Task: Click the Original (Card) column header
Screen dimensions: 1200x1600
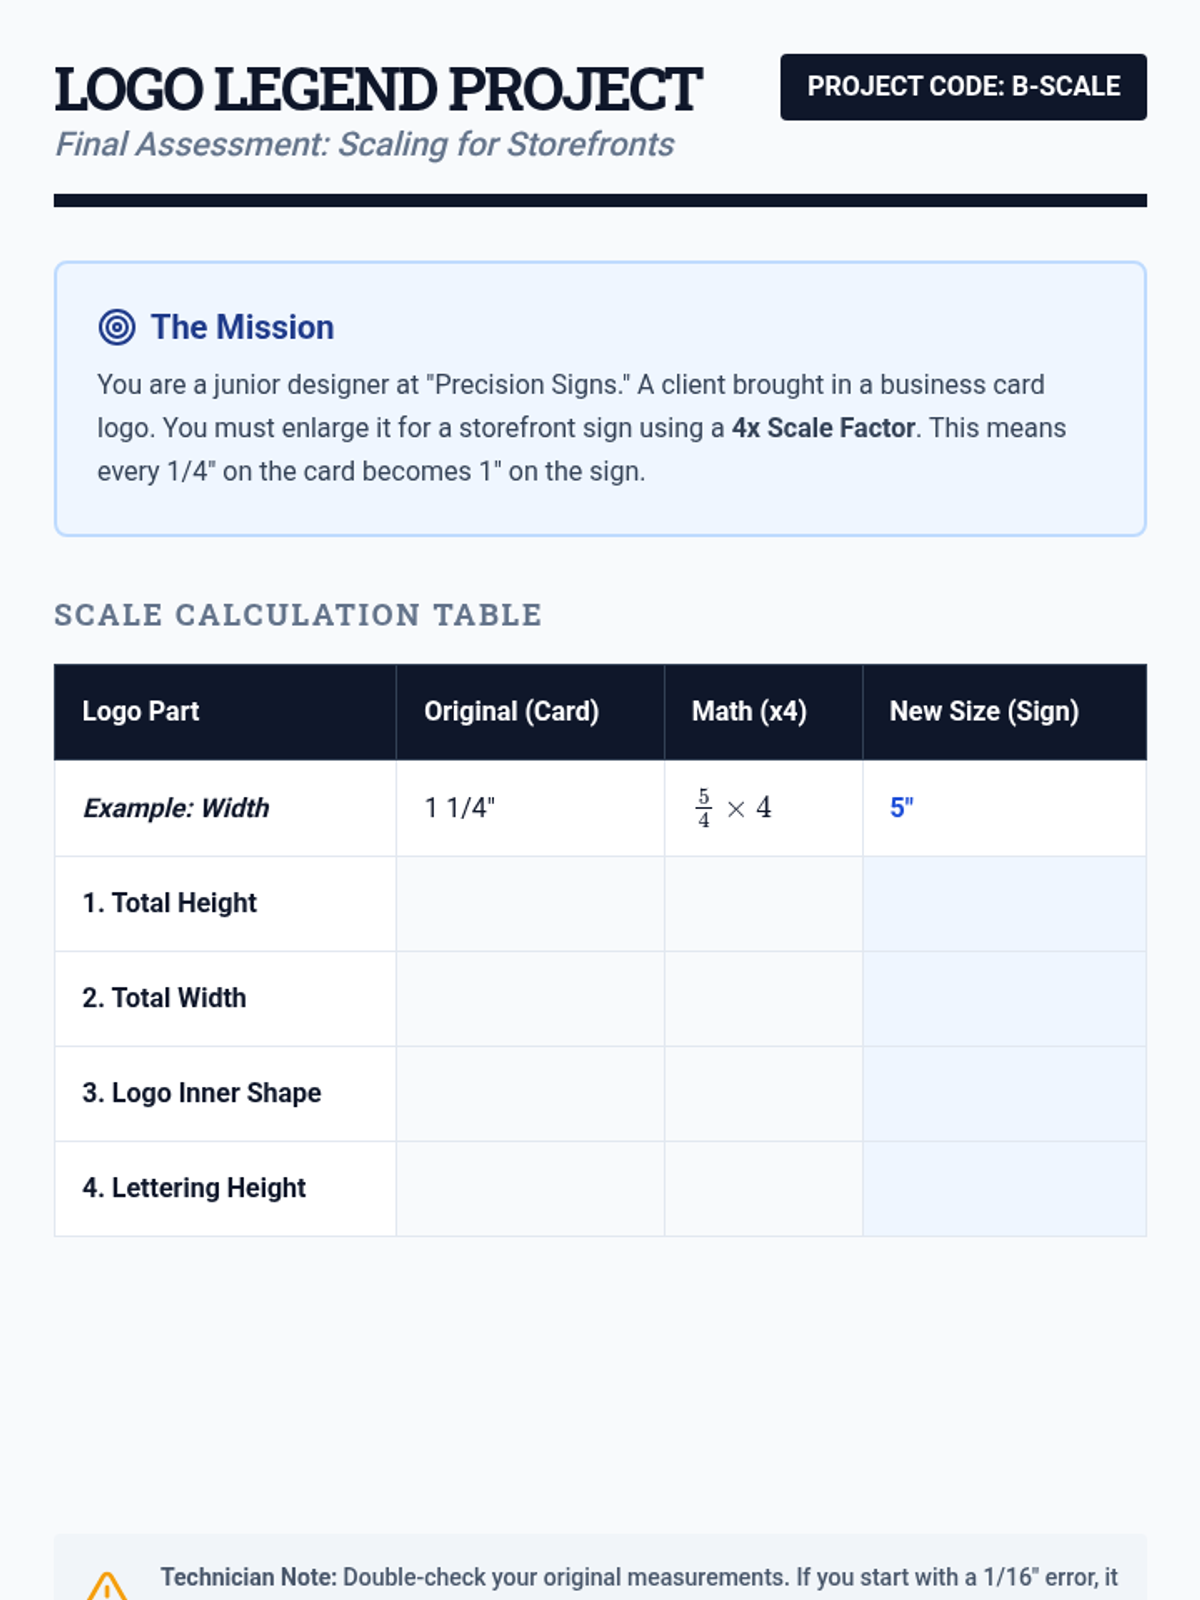Action: coord(530,711)
